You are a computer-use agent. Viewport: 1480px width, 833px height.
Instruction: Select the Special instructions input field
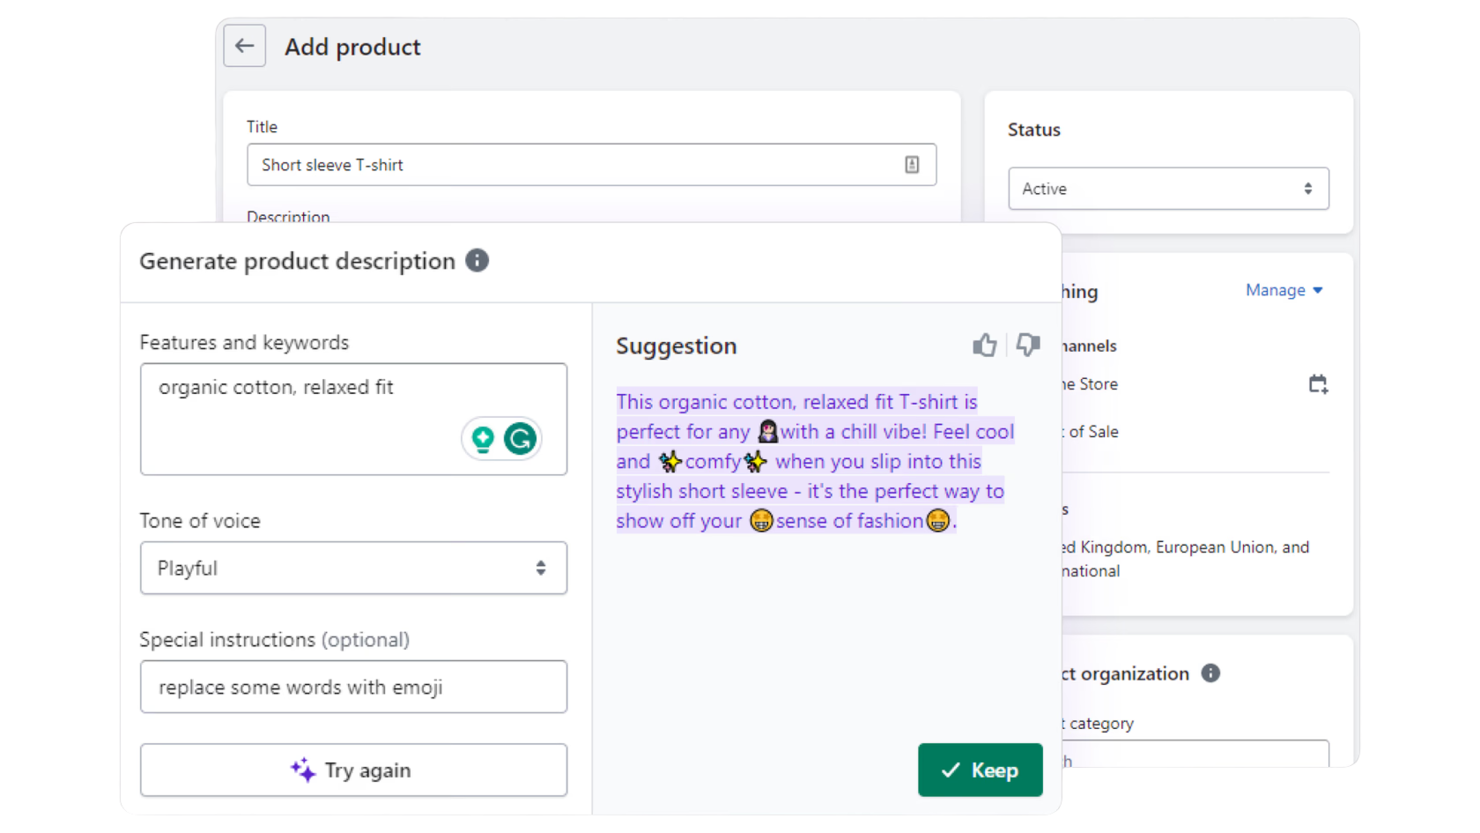353,687
